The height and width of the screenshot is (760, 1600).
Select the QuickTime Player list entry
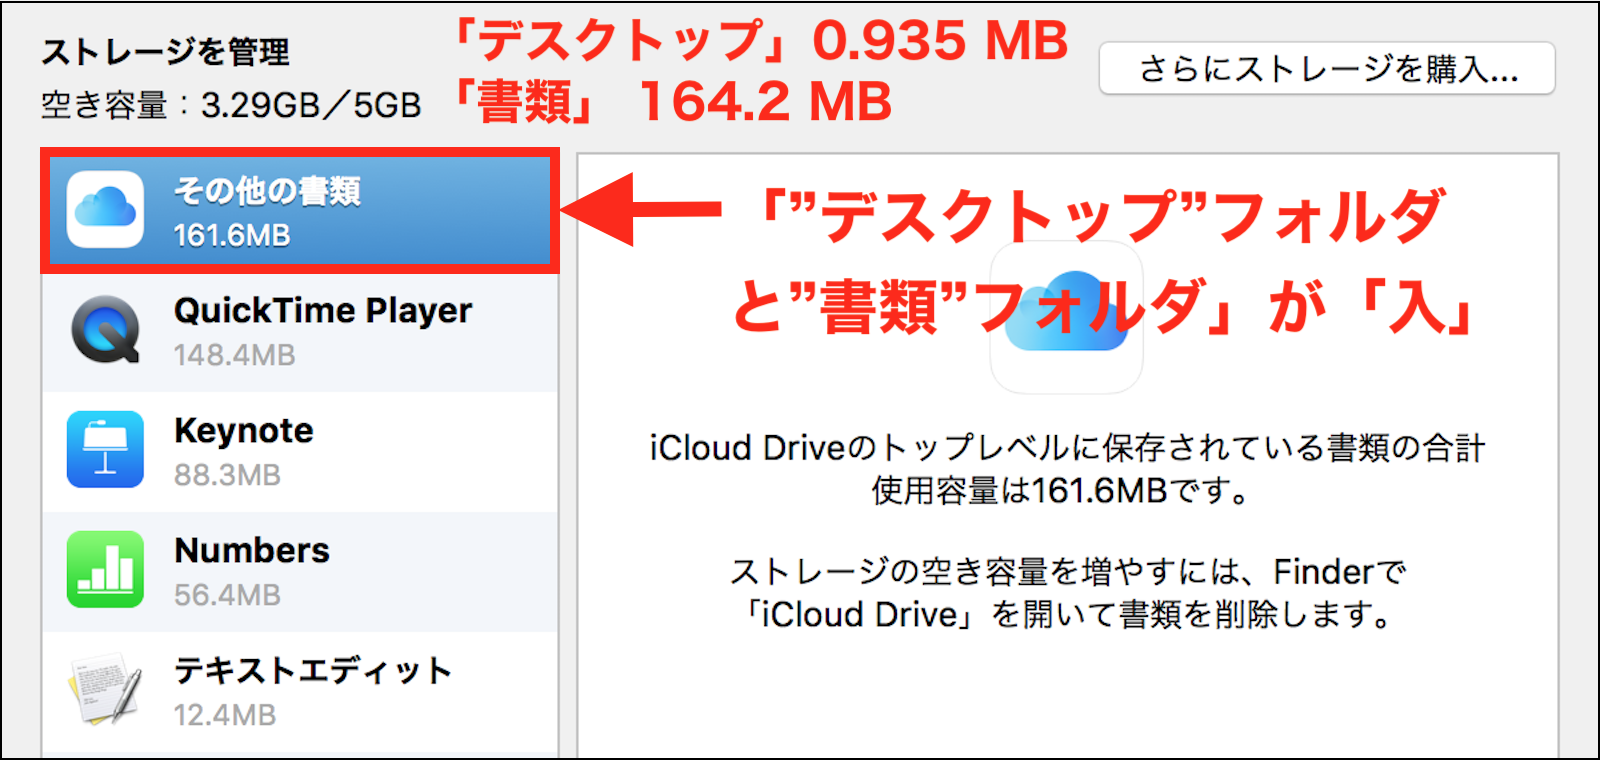tap(300, 331)
